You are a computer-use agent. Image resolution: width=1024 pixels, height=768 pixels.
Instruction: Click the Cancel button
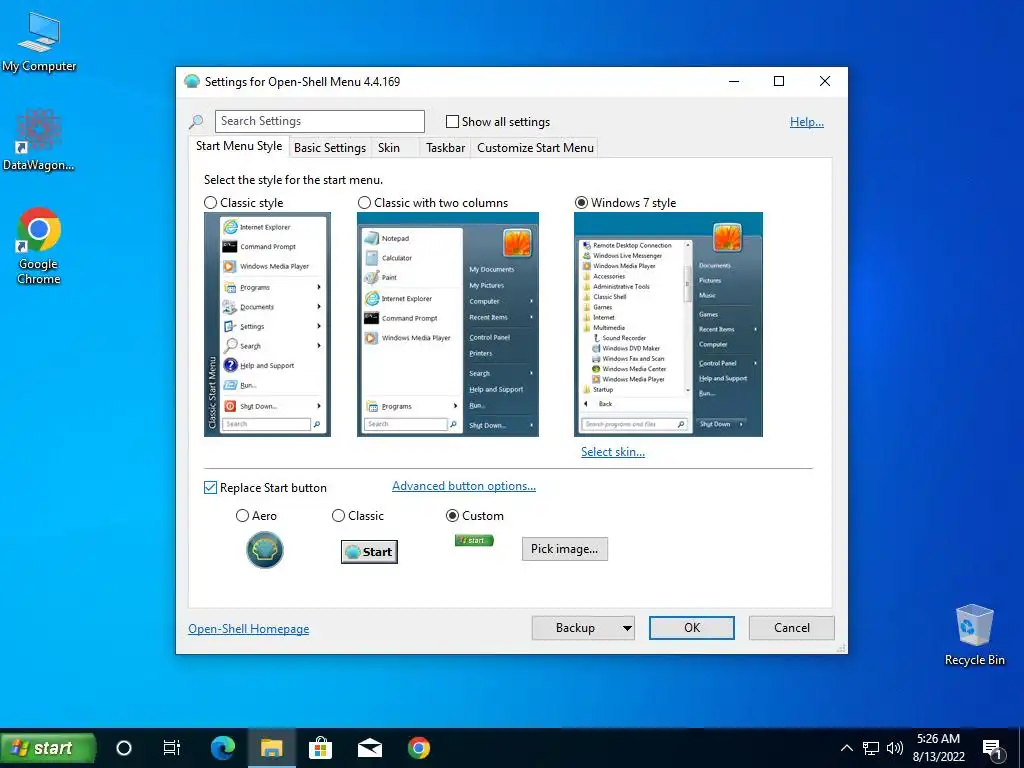(x=792, y=628)
